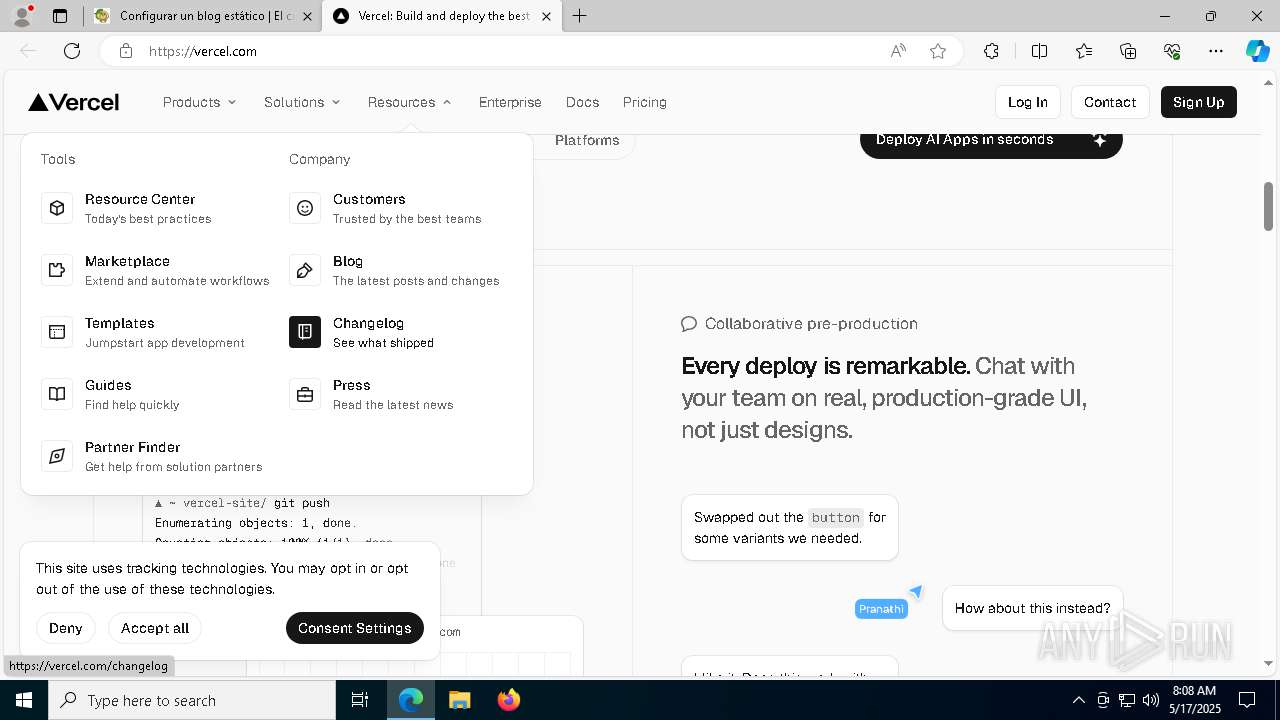Screen dimensions: 1280x720
Task: Launch Firefox from taskbar
Action: point(508,700)
